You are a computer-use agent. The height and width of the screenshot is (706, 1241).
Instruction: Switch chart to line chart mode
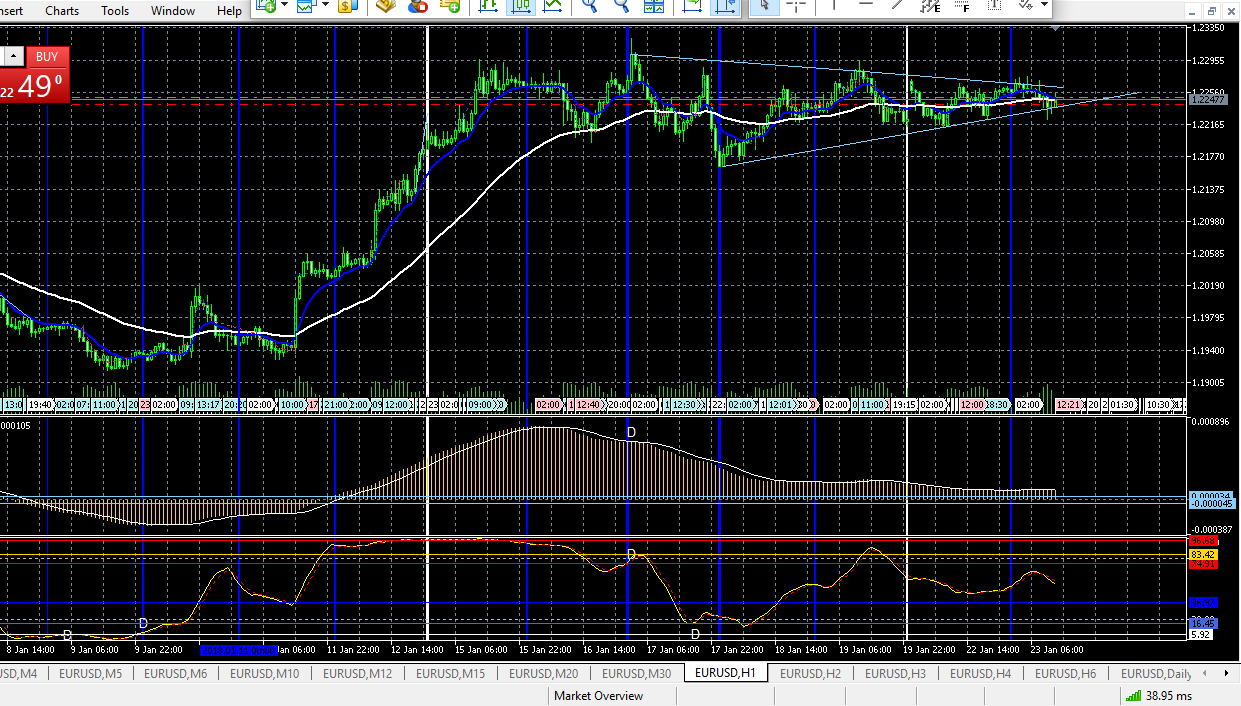[x=553, y=5]
